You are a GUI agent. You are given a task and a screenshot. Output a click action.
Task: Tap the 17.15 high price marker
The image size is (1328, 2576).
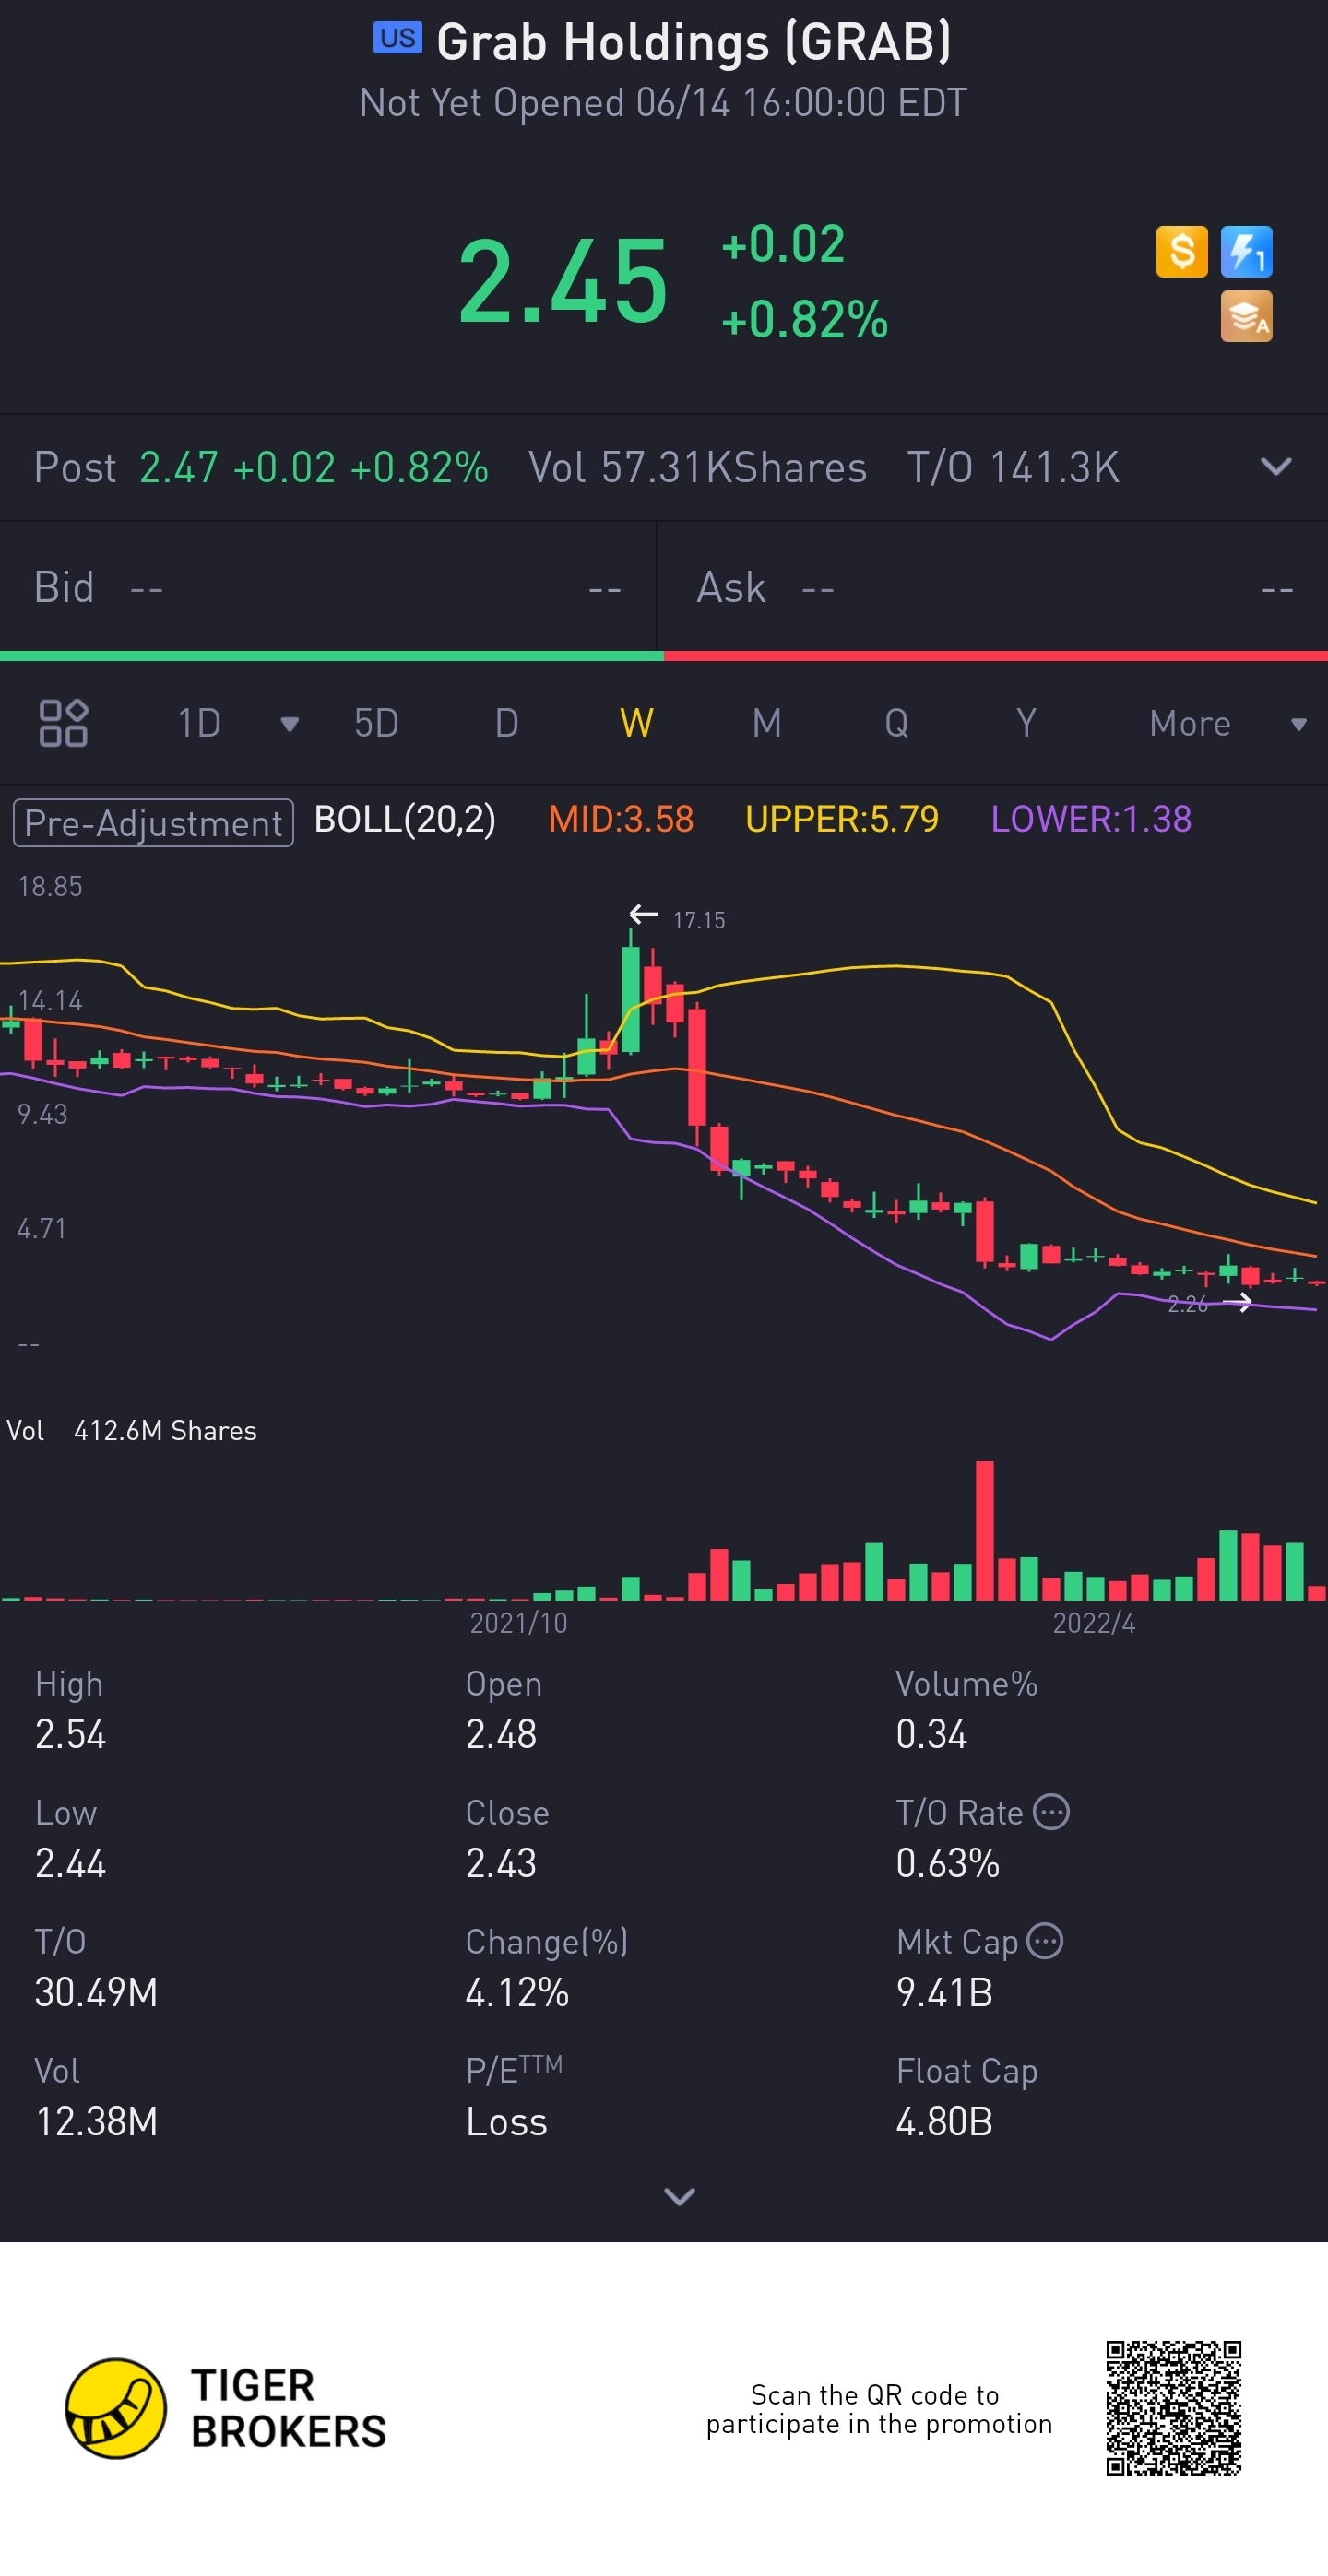coord(698,920)
